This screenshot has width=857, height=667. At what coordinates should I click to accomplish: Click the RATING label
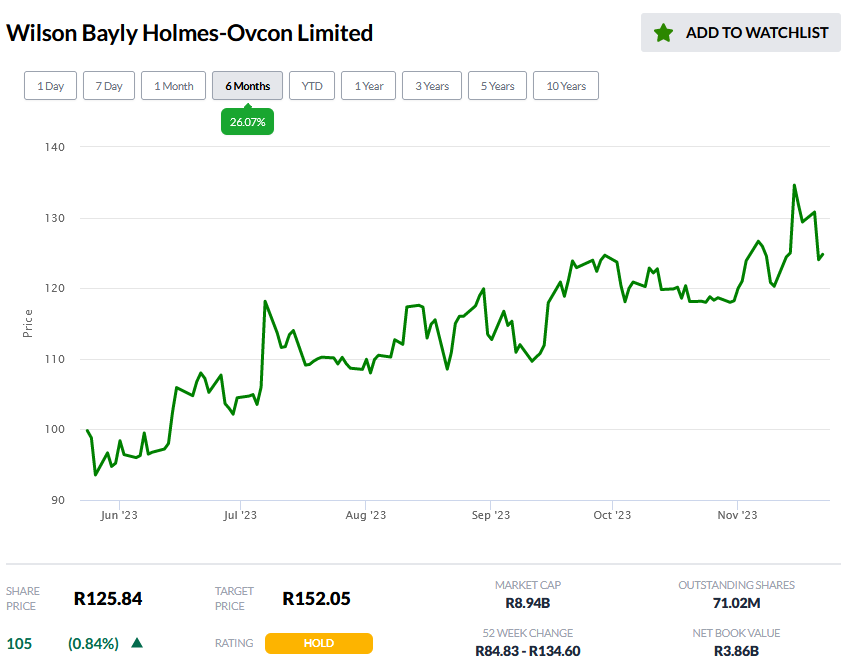(x=234, y=643)
